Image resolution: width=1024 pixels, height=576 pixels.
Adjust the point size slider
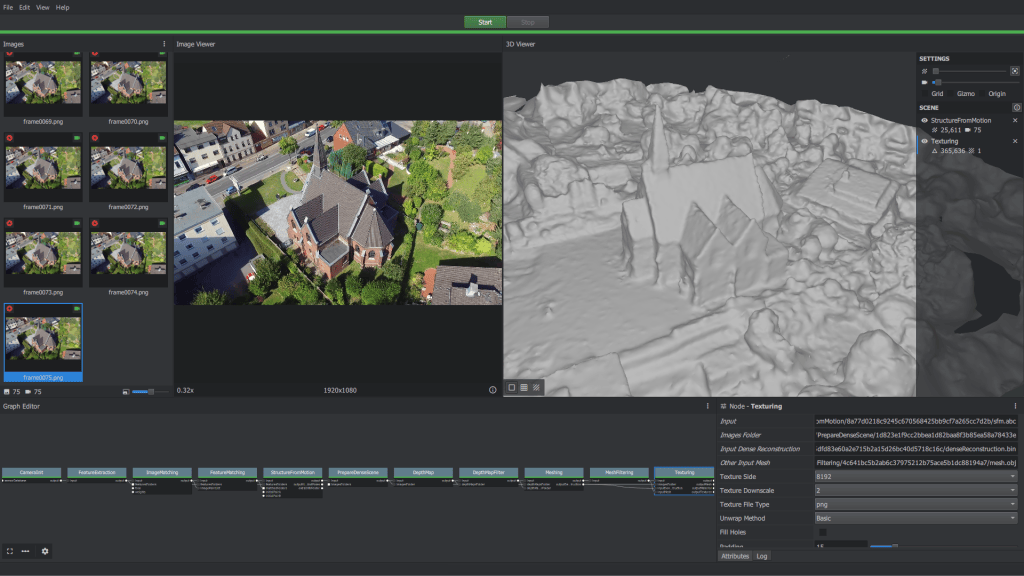tap(970, 71)
